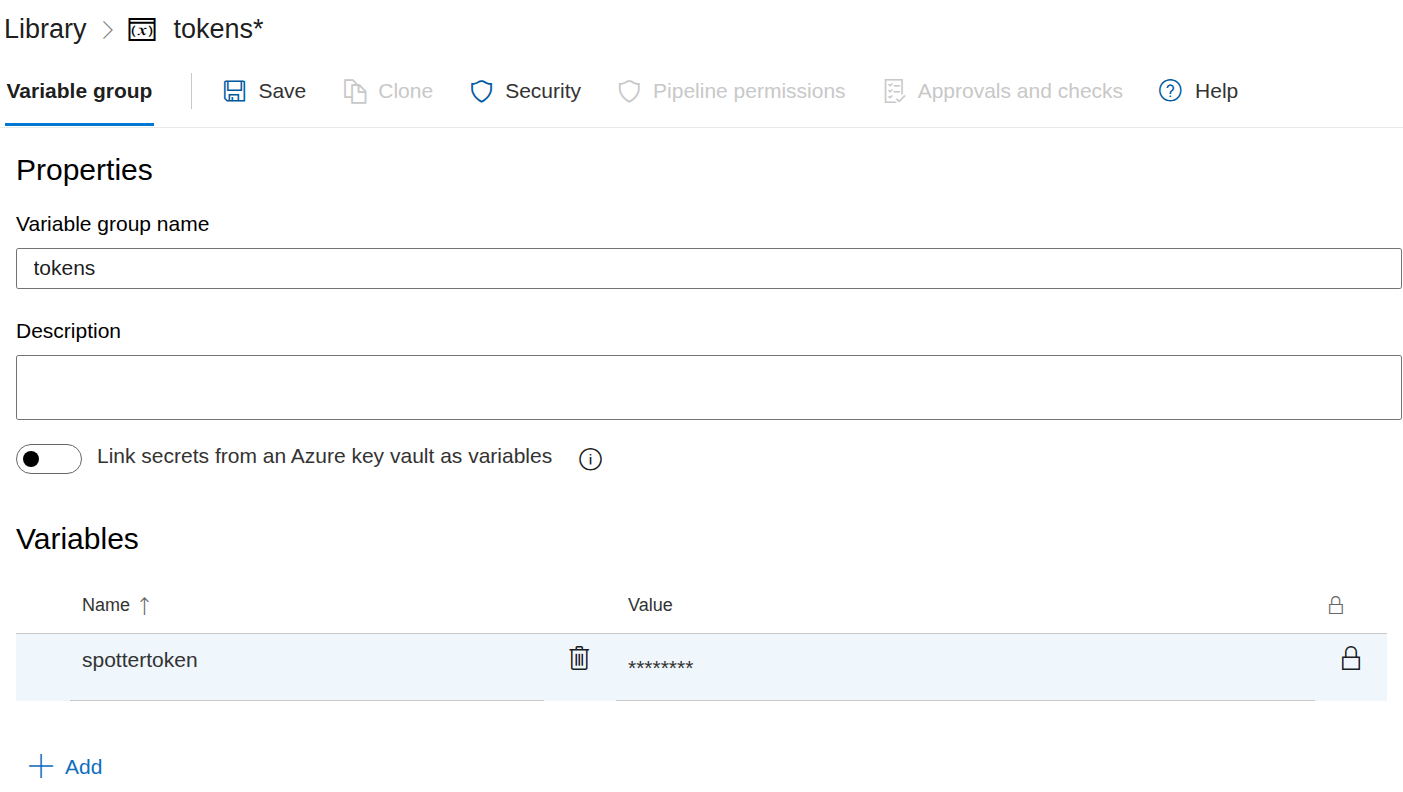The image size is (1403, 792).
Task: Click the Approvals and checks checklist icon
Action: point(894,92)
